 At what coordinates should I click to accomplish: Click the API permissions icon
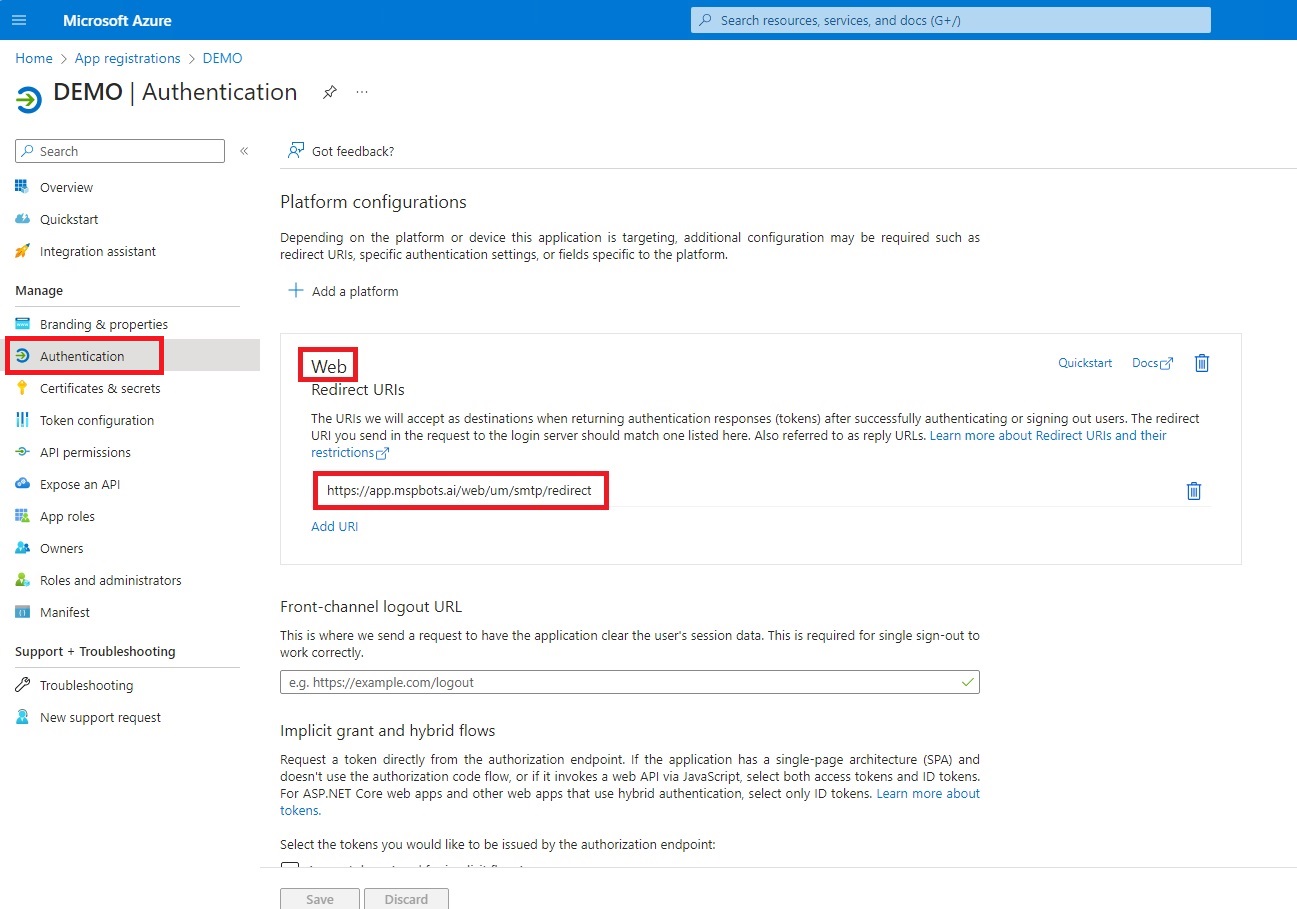pos(22,452)
